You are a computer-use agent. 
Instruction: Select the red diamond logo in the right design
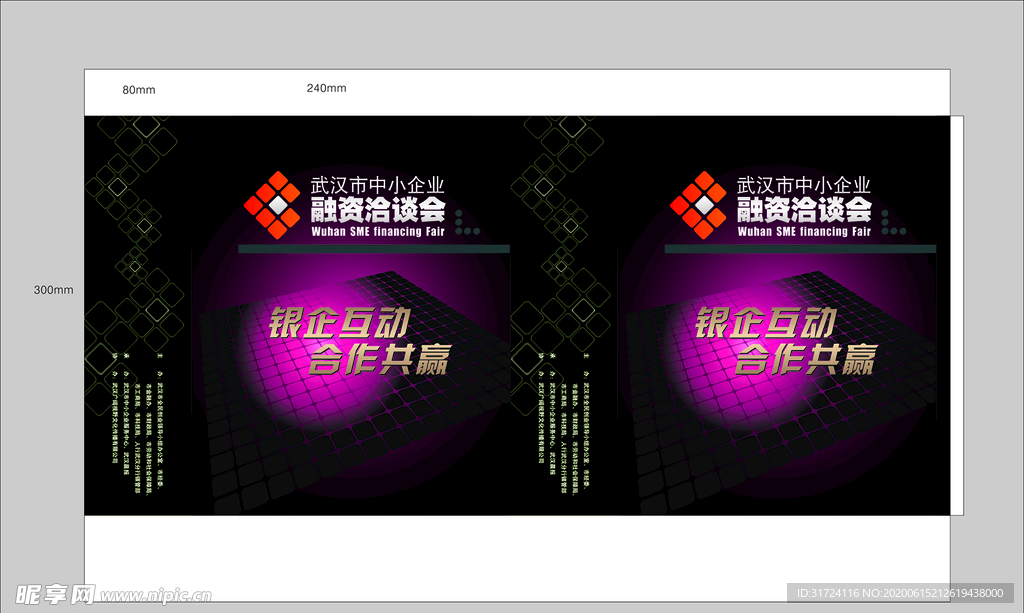point(699,205)
